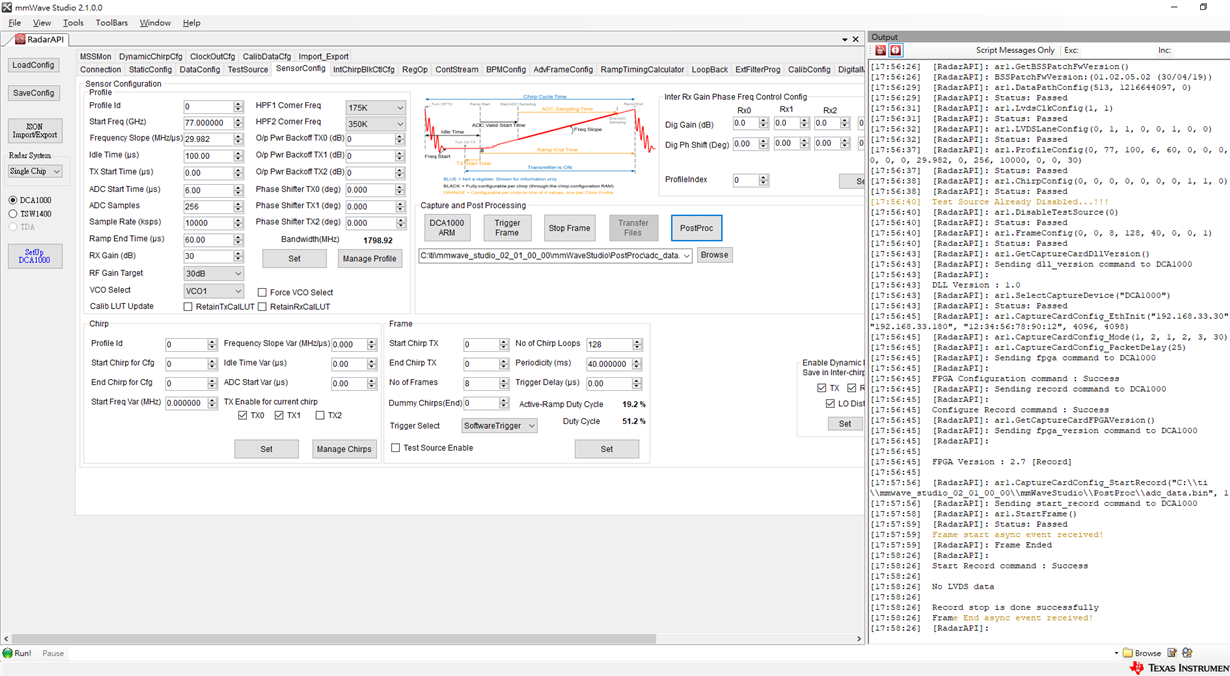This screenshot has width=1230, height=676.
Task: Open the File menu
Action: pos(15,23)
